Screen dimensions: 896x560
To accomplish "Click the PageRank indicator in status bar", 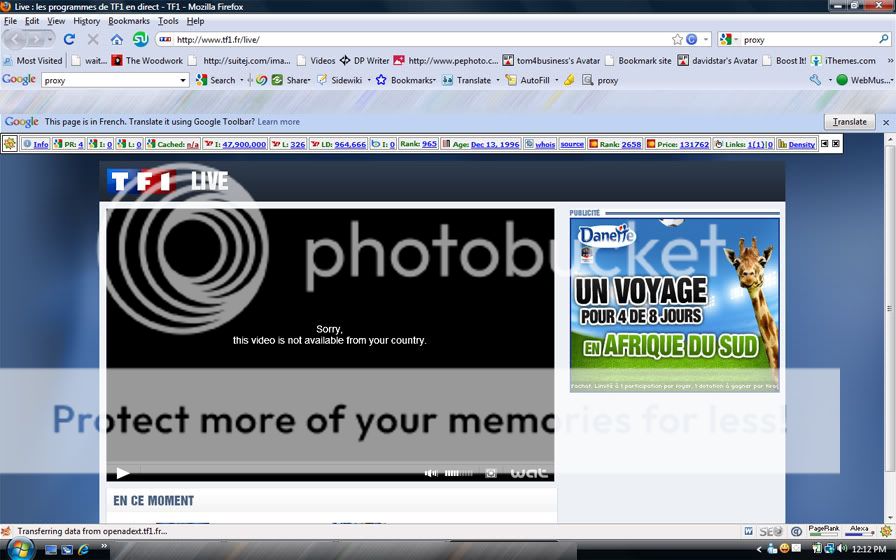I will tap(823, 531).
